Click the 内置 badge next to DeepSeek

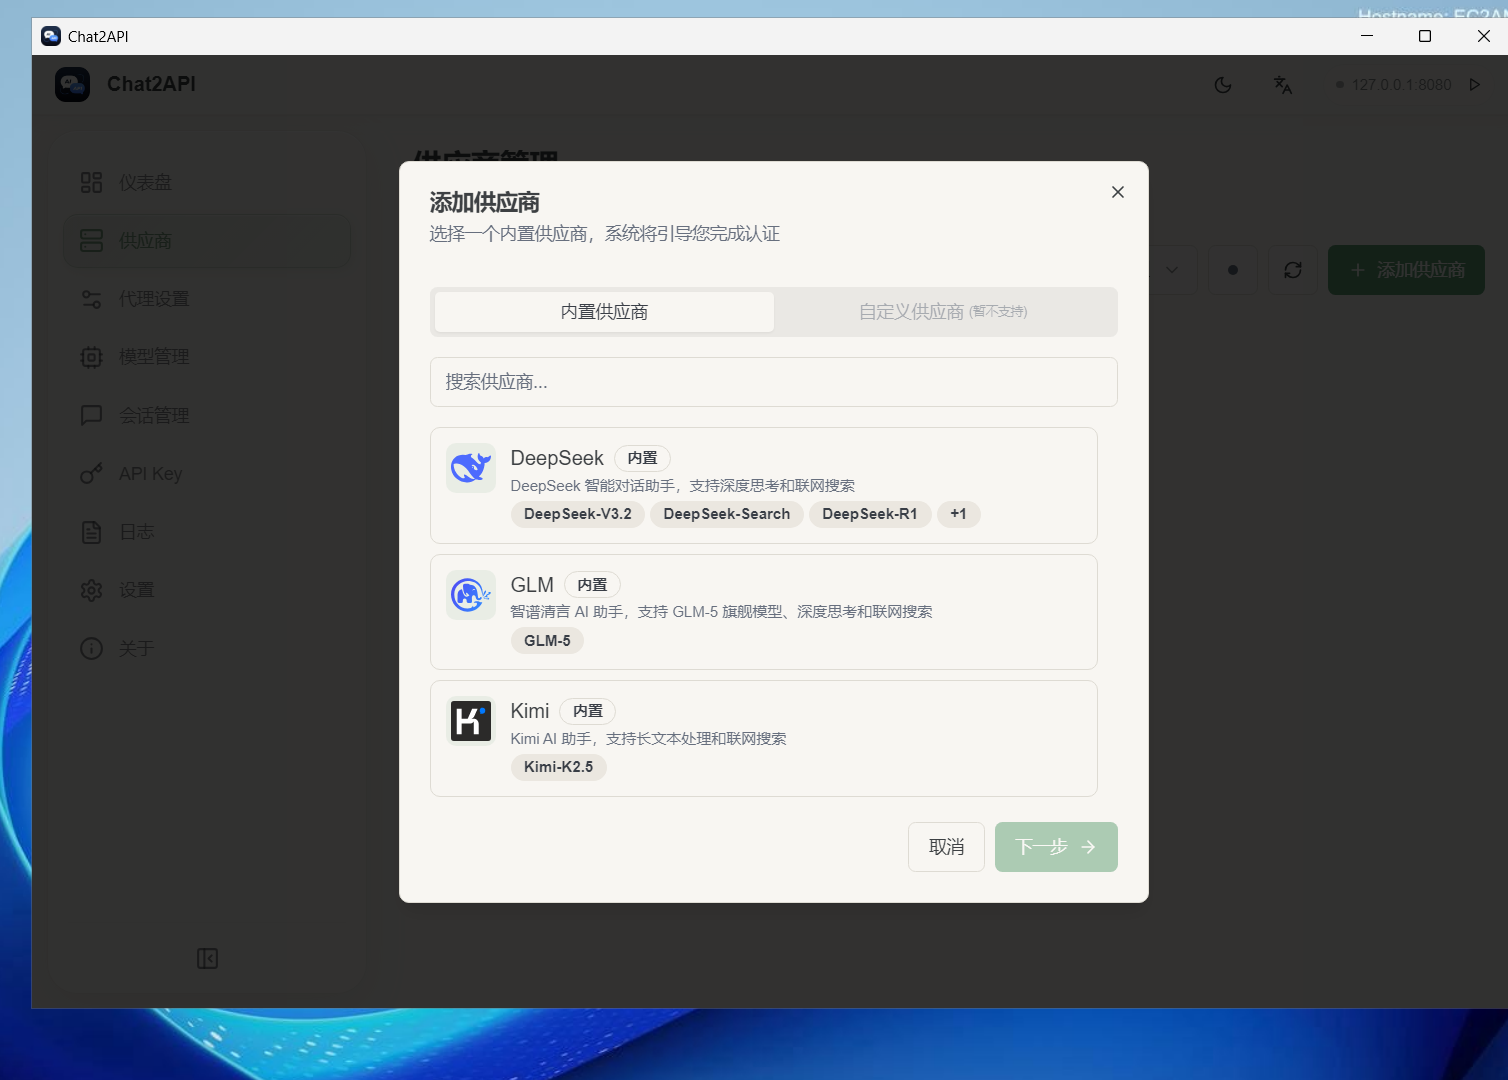(642, 458)
